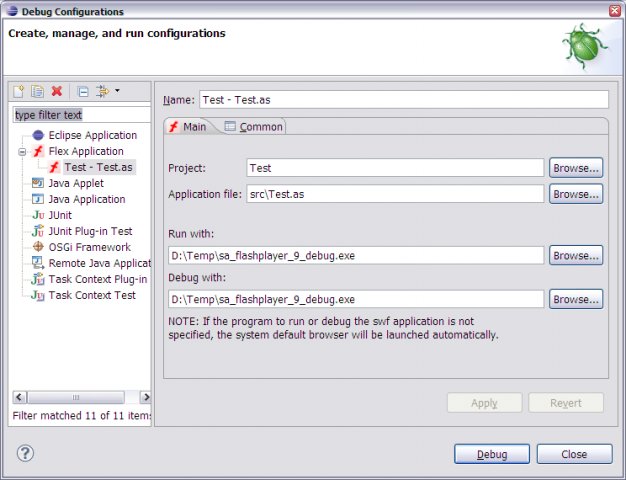Click the OSGi Framework icon

pyautogui.click(x=38, y=247)
